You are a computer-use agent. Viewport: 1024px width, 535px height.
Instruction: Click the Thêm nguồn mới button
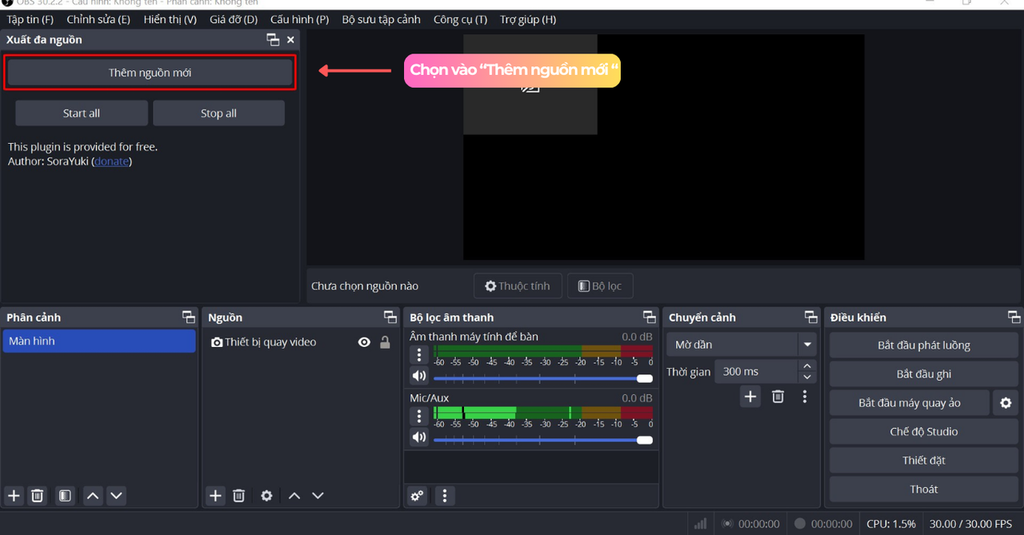(x=150, y=73)
